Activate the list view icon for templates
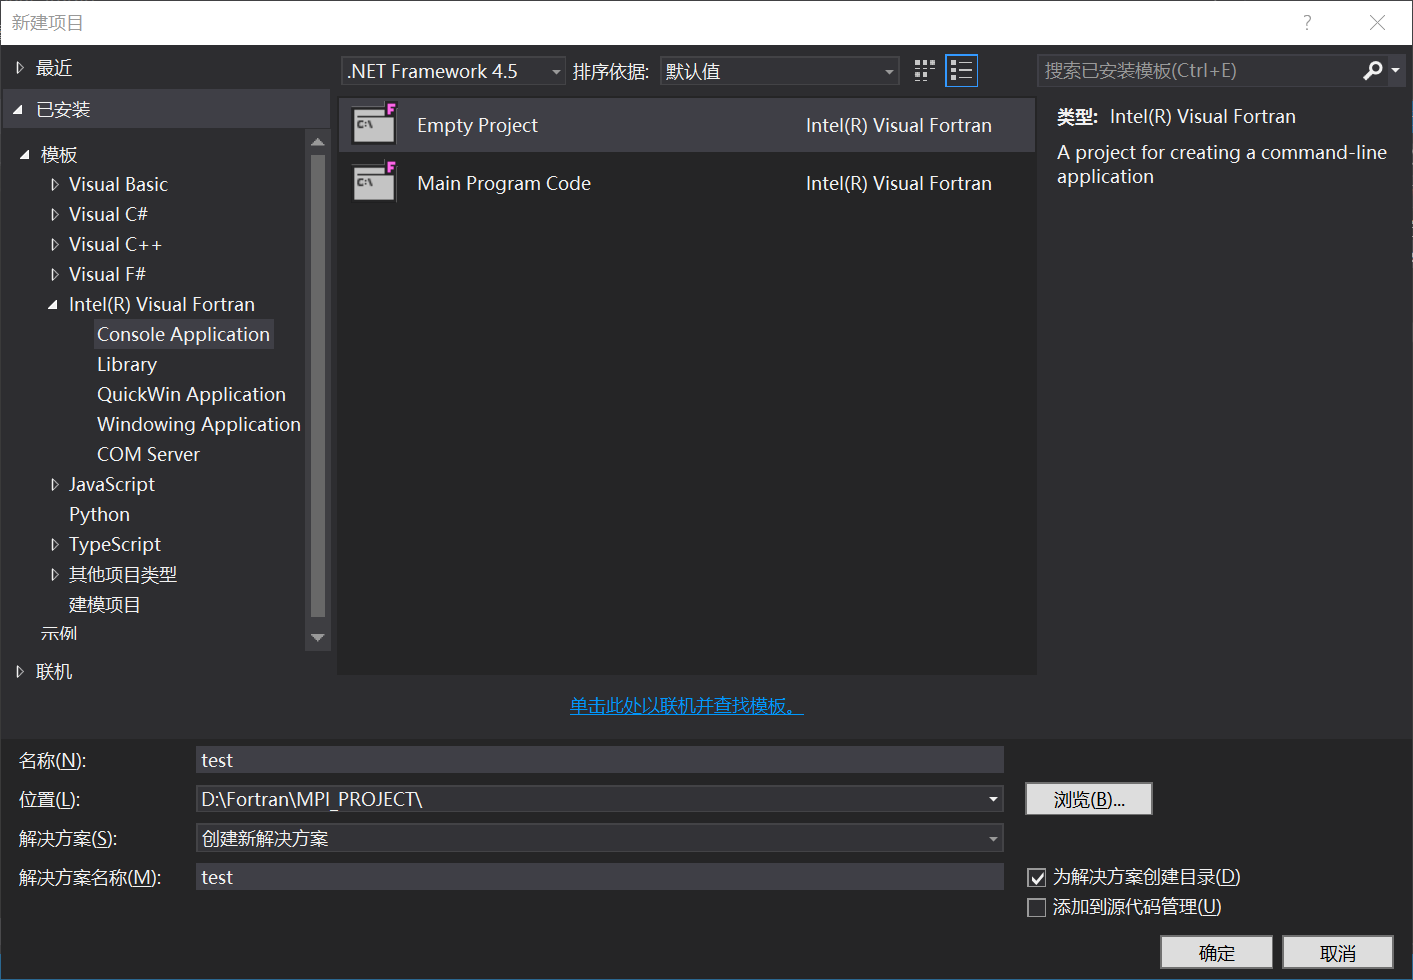Viewport: 1413px width, 980px height. (x=961, y=70)
